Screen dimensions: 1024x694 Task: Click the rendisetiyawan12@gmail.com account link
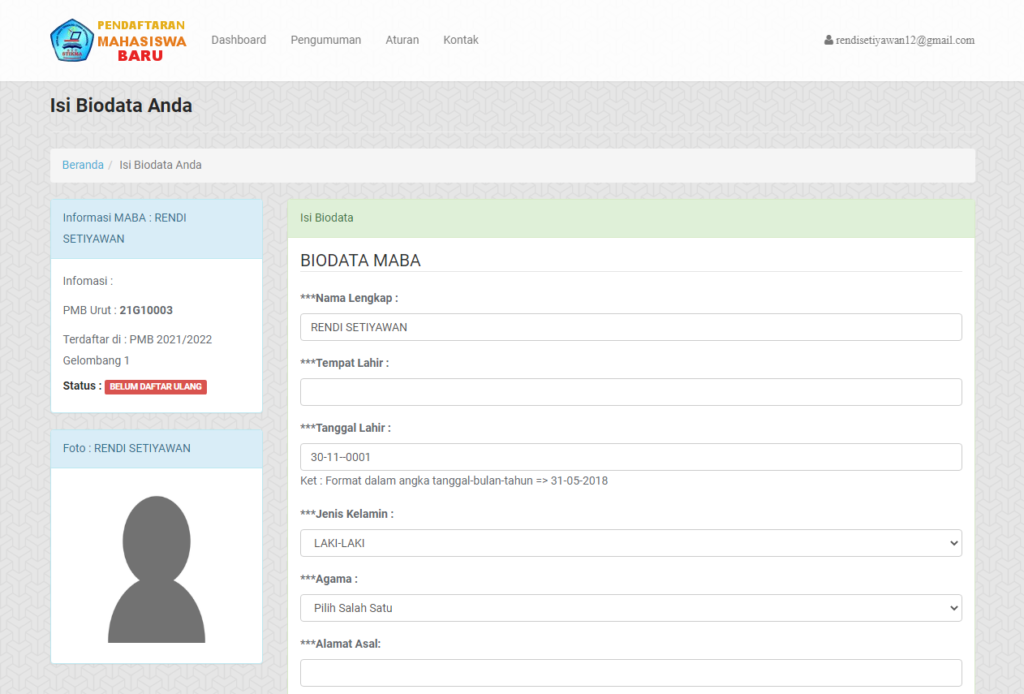(904, 40)
